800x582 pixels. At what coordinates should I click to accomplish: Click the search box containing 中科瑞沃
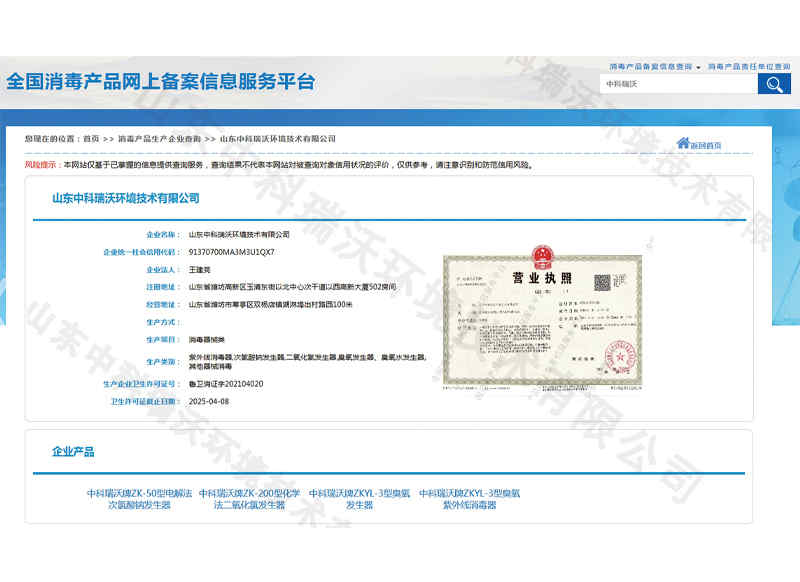pos(678,84)
